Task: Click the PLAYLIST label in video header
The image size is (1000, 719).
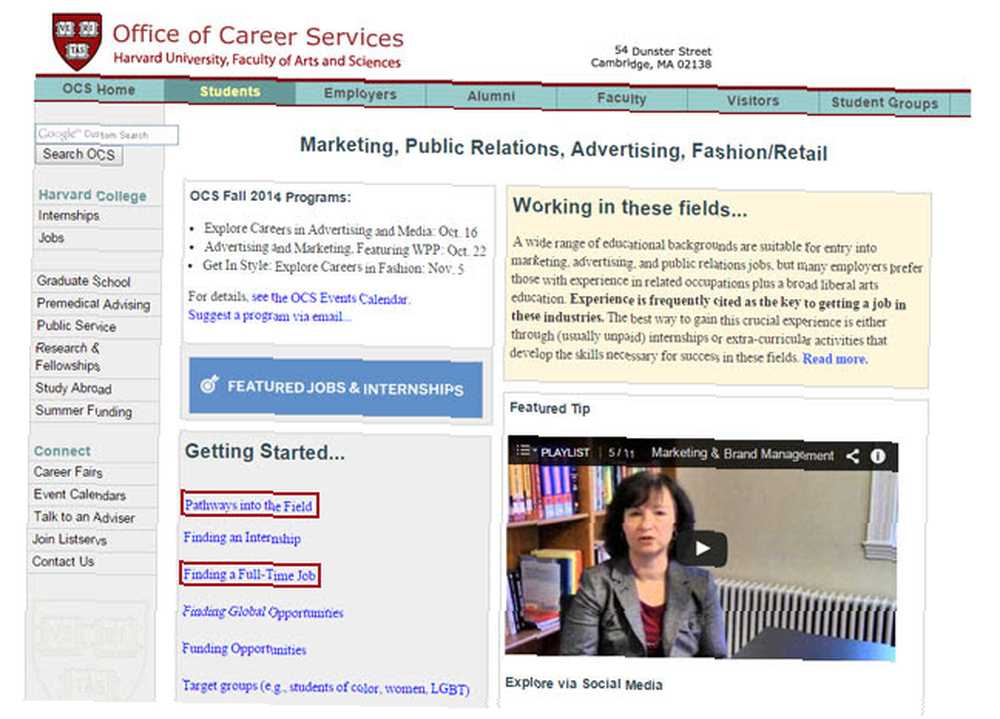Action: [565, 452]
